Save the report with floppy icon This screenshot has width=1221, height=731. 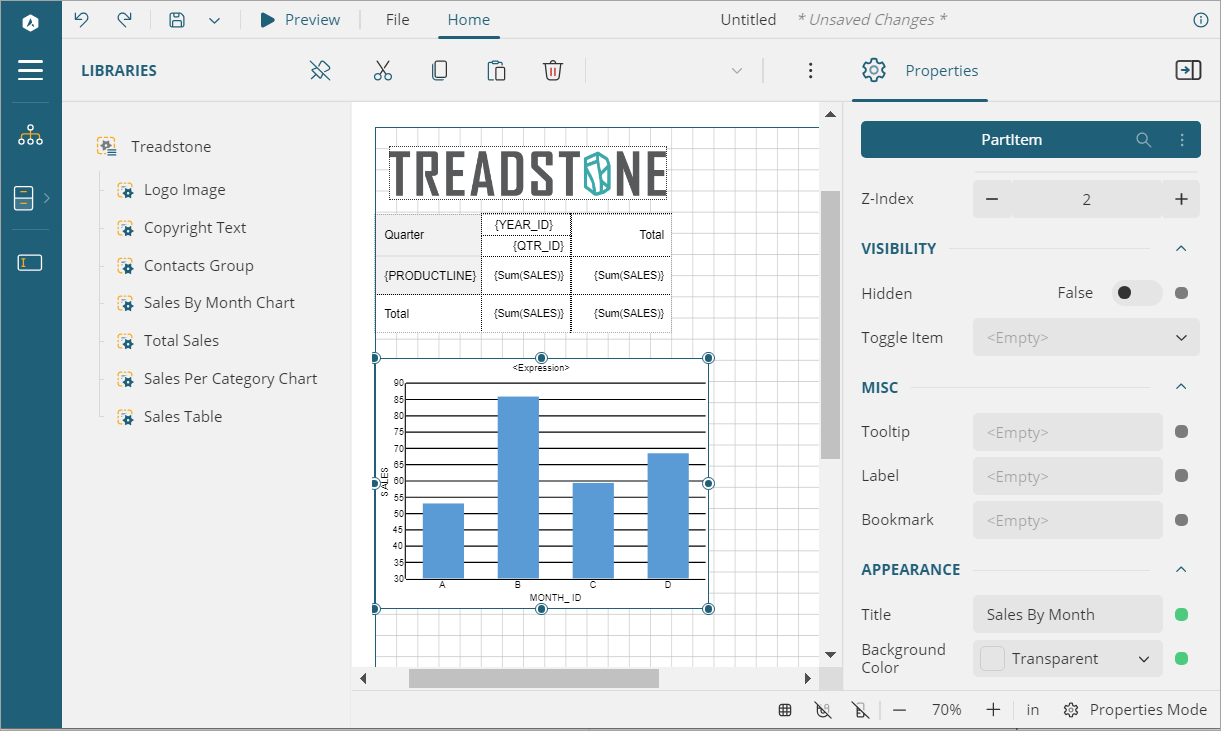177,19
